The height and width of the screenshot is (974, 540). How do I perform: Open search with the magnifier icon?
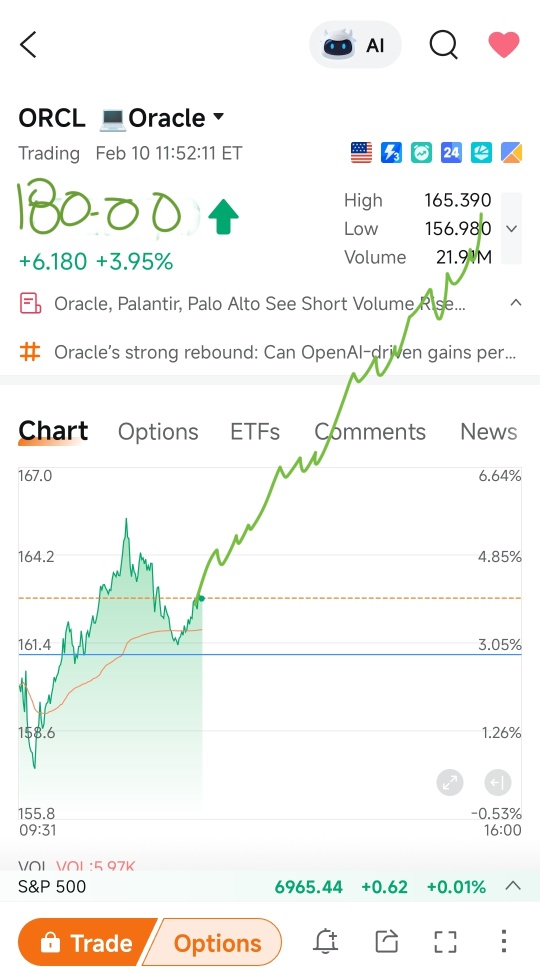(x=444, y=45)
